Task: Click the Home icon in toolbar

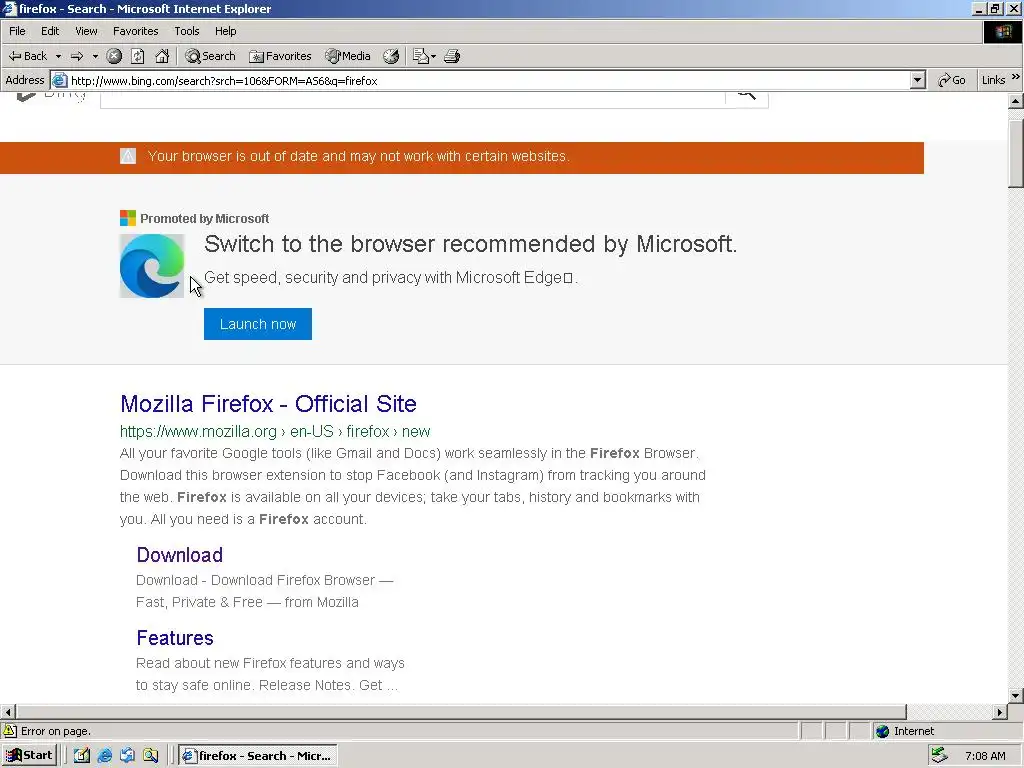Action: pos(162,56)
